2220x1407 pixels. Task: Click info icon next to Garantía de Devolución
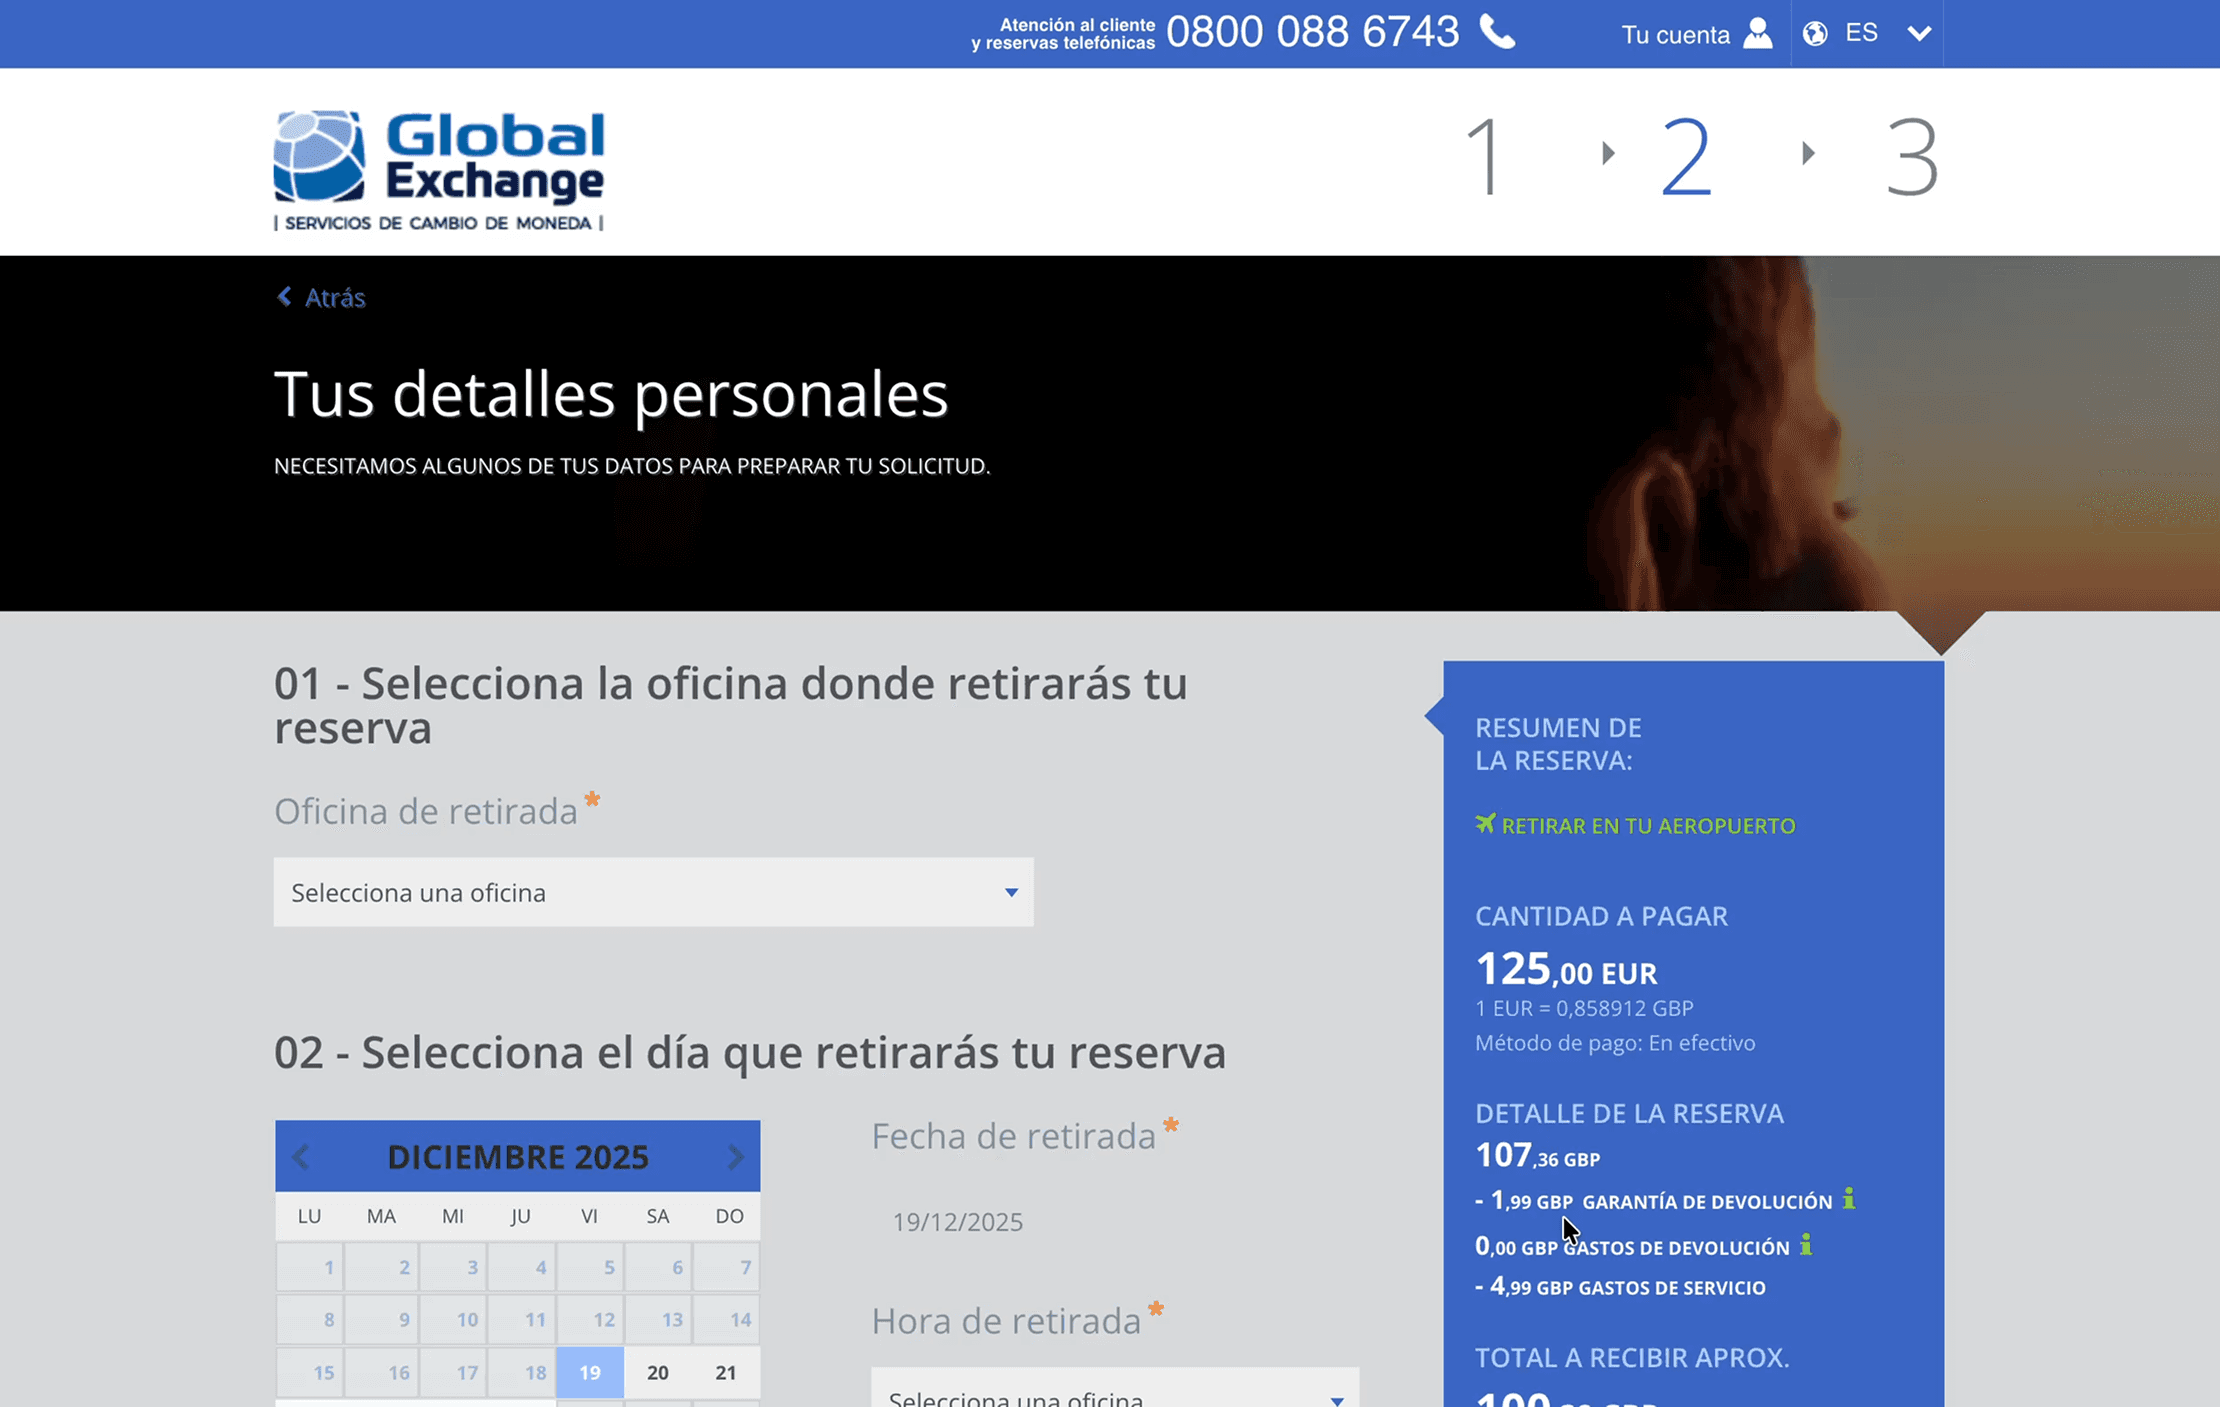[x=1849, y=1198]
